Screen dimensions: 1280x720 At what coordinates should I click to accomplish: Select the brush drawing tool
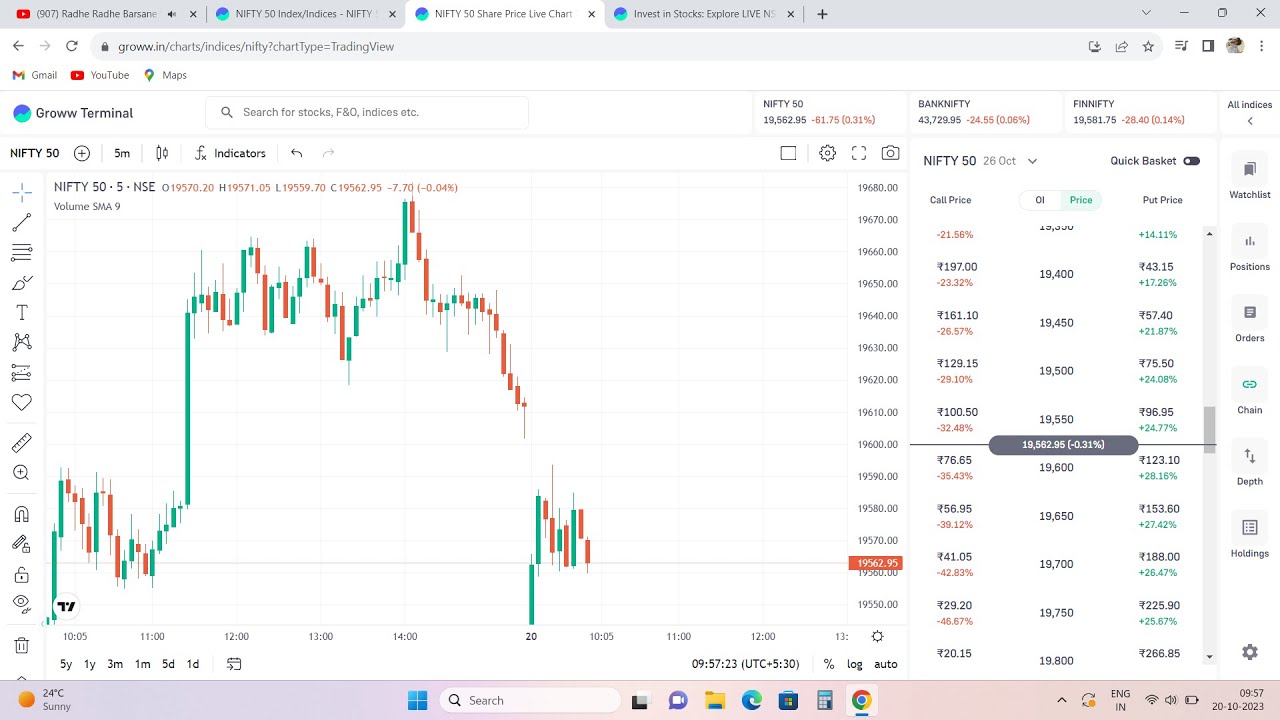point(22,283)
